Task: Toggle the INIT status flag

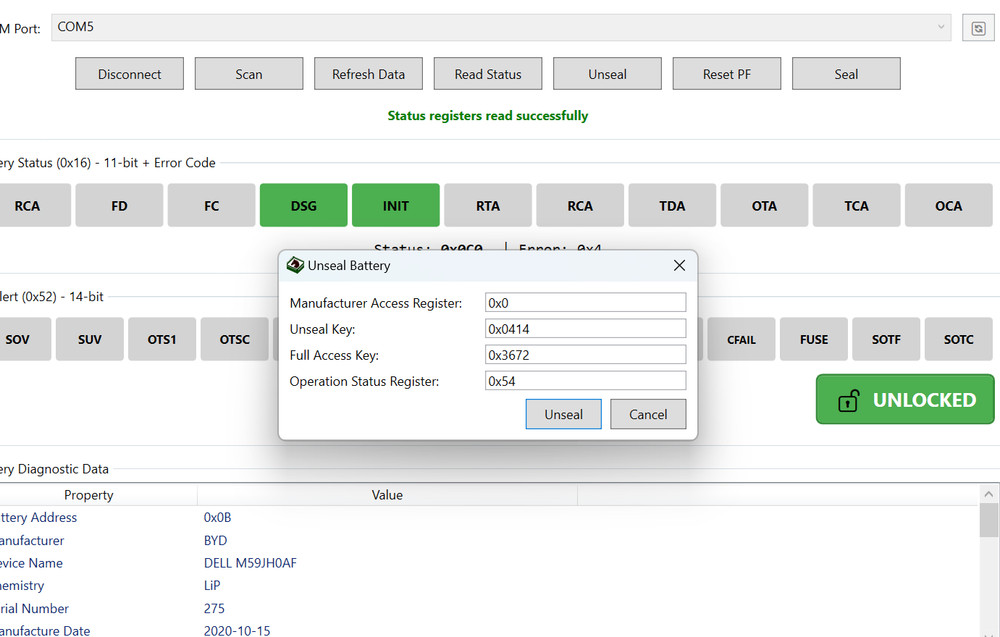Action: [396, 206]
